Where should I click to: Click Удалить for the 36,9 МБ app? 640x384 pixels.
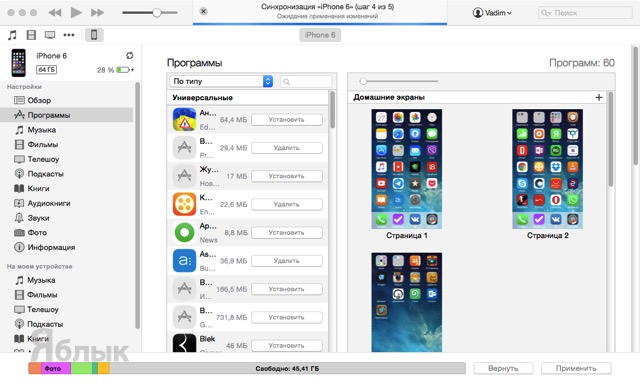(x=287, y=260)
